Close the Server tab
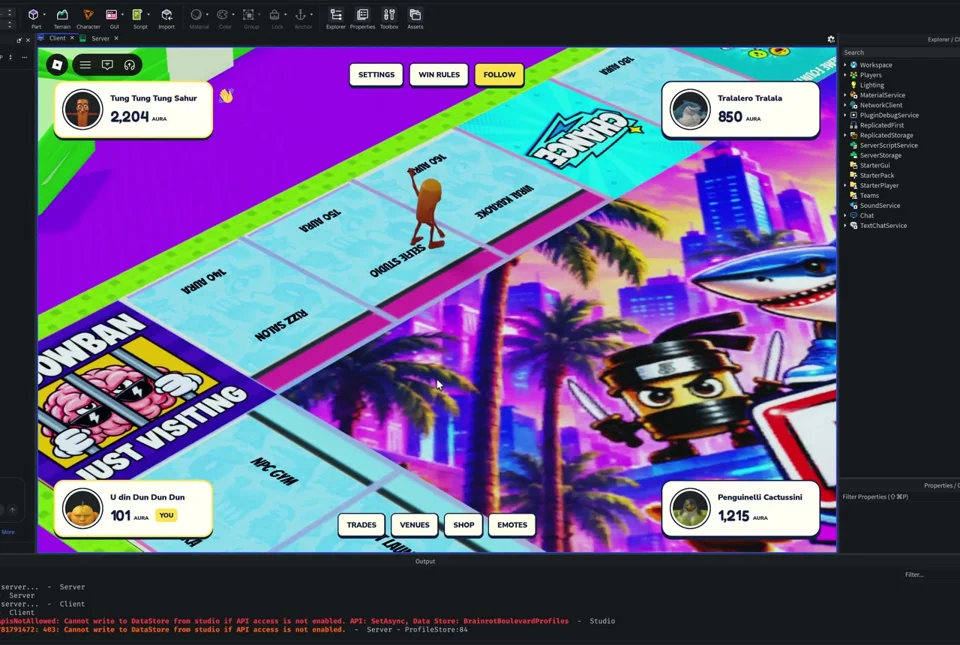960x645 pixels. tap(116, 38)
